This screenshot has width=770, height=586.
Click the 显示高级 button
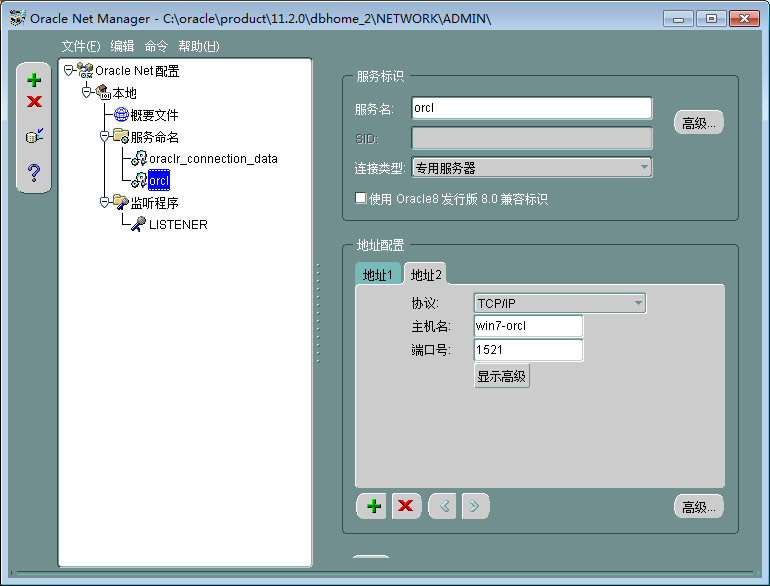[x=501, y=376]
